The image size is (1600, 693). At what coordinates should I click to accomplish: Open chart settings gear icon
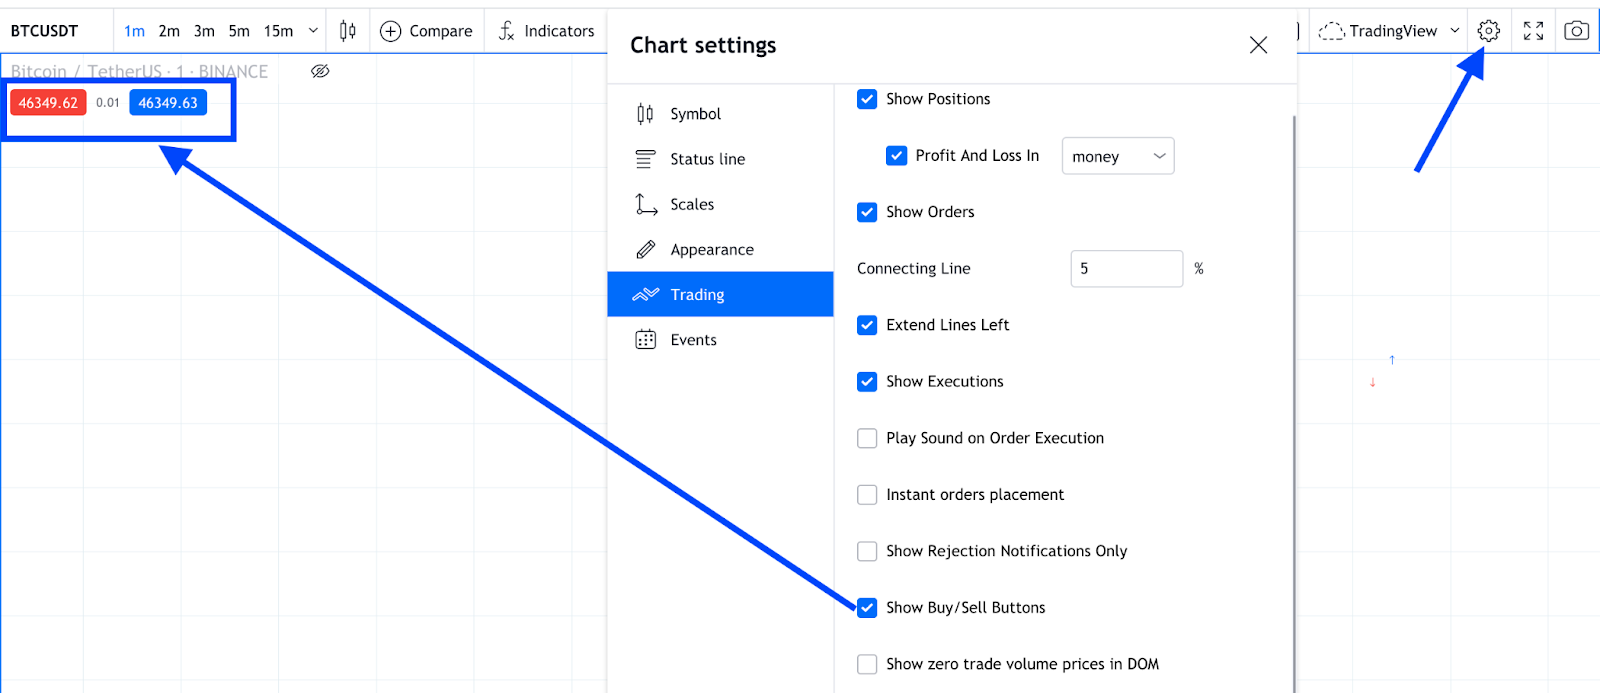[x=1488, y=31]
